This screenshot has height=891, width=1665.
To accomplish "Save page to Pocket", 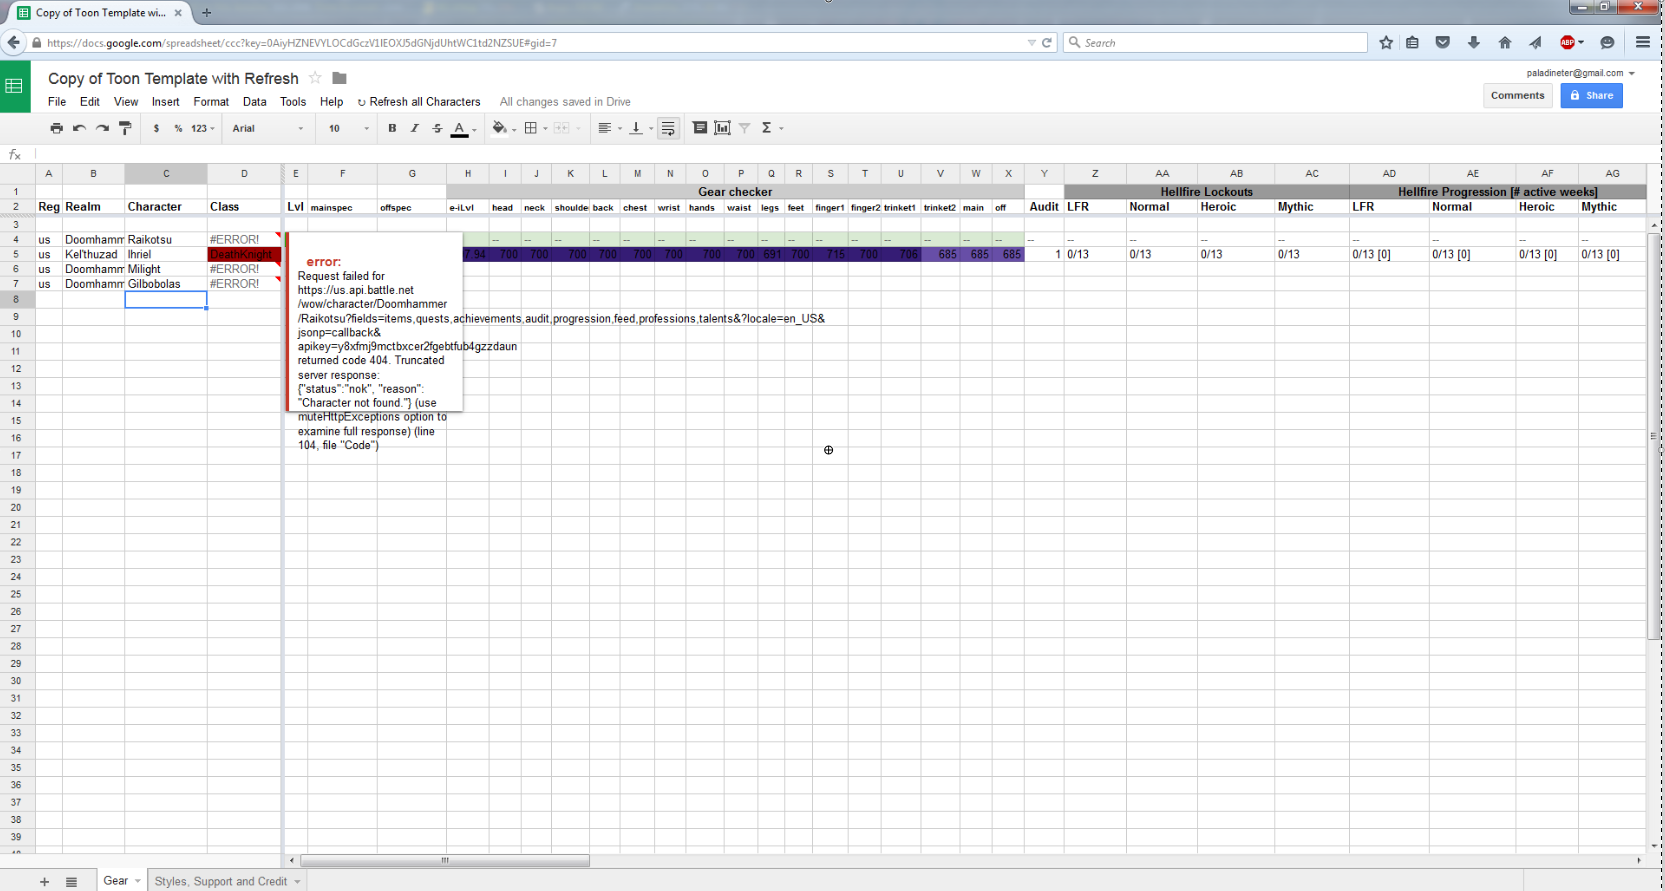I will pyautogui.click(x=1443, y=43).
